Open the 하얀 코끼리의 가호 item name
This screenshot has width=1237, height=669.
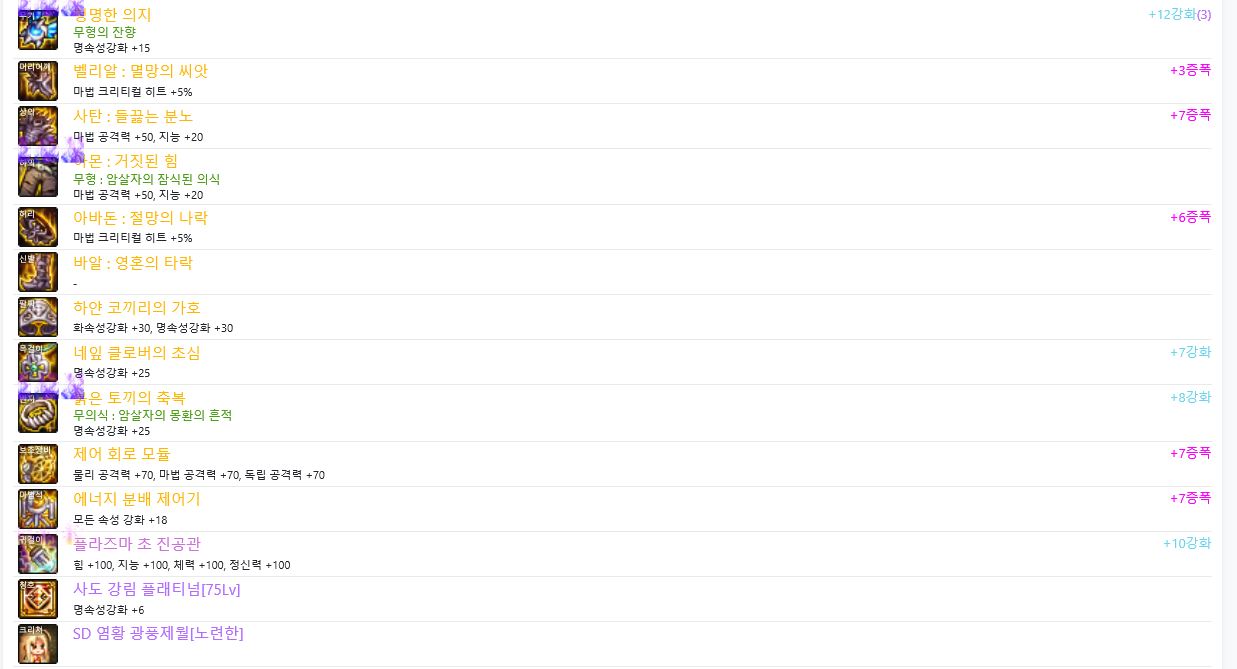(x=137, y=307)
